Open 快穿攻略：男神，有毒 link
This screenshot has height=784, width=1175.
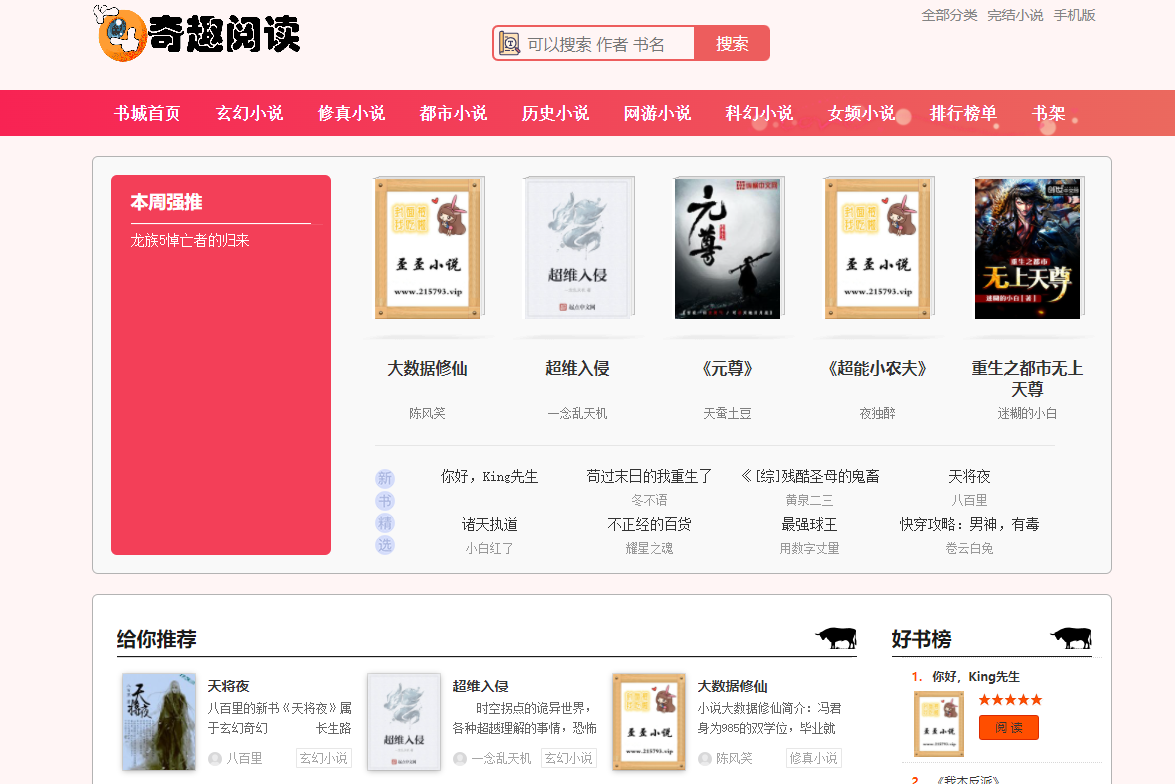pyautogui.click(x=969, y=525)
